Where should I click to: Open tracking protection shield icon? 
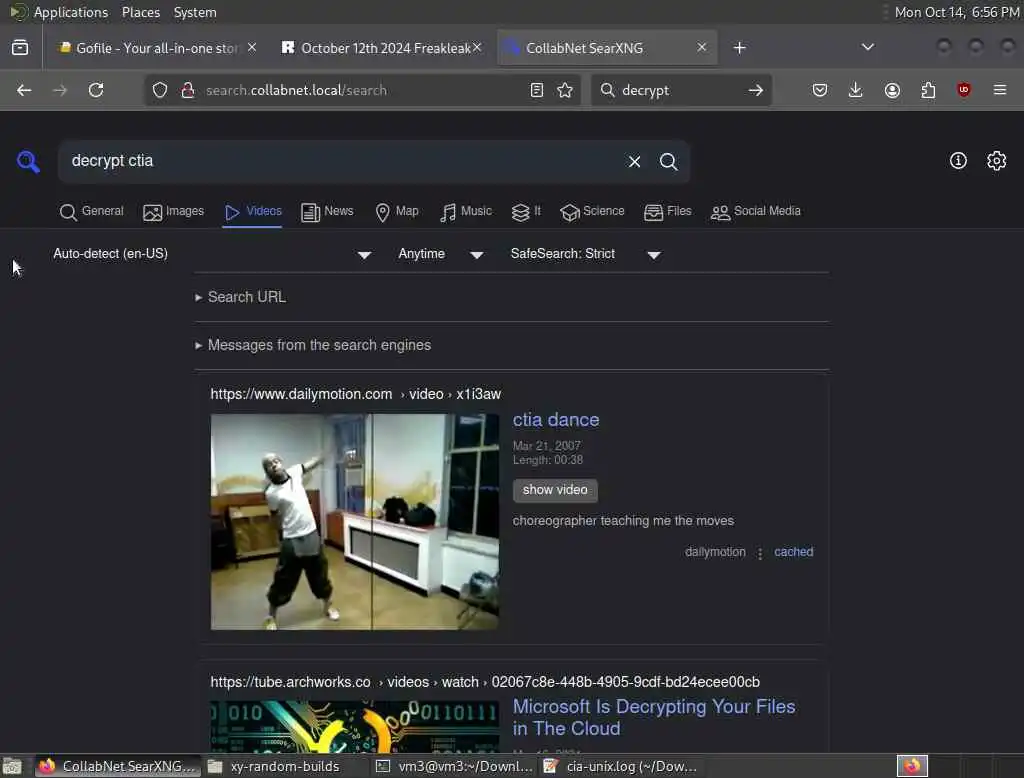(159, 90)
